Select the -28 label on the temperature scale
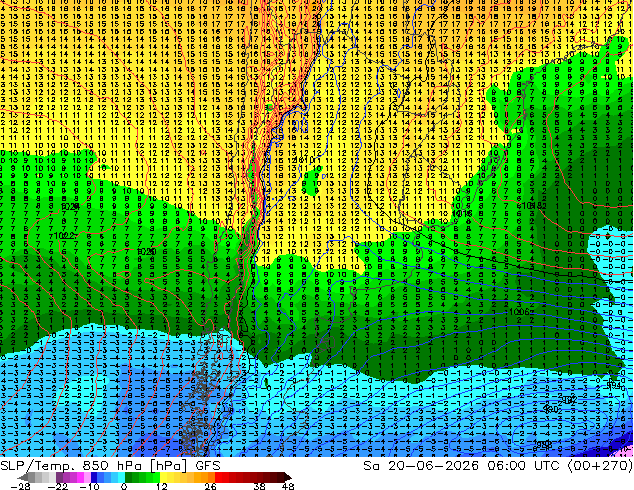 click(x=20, y=486)
